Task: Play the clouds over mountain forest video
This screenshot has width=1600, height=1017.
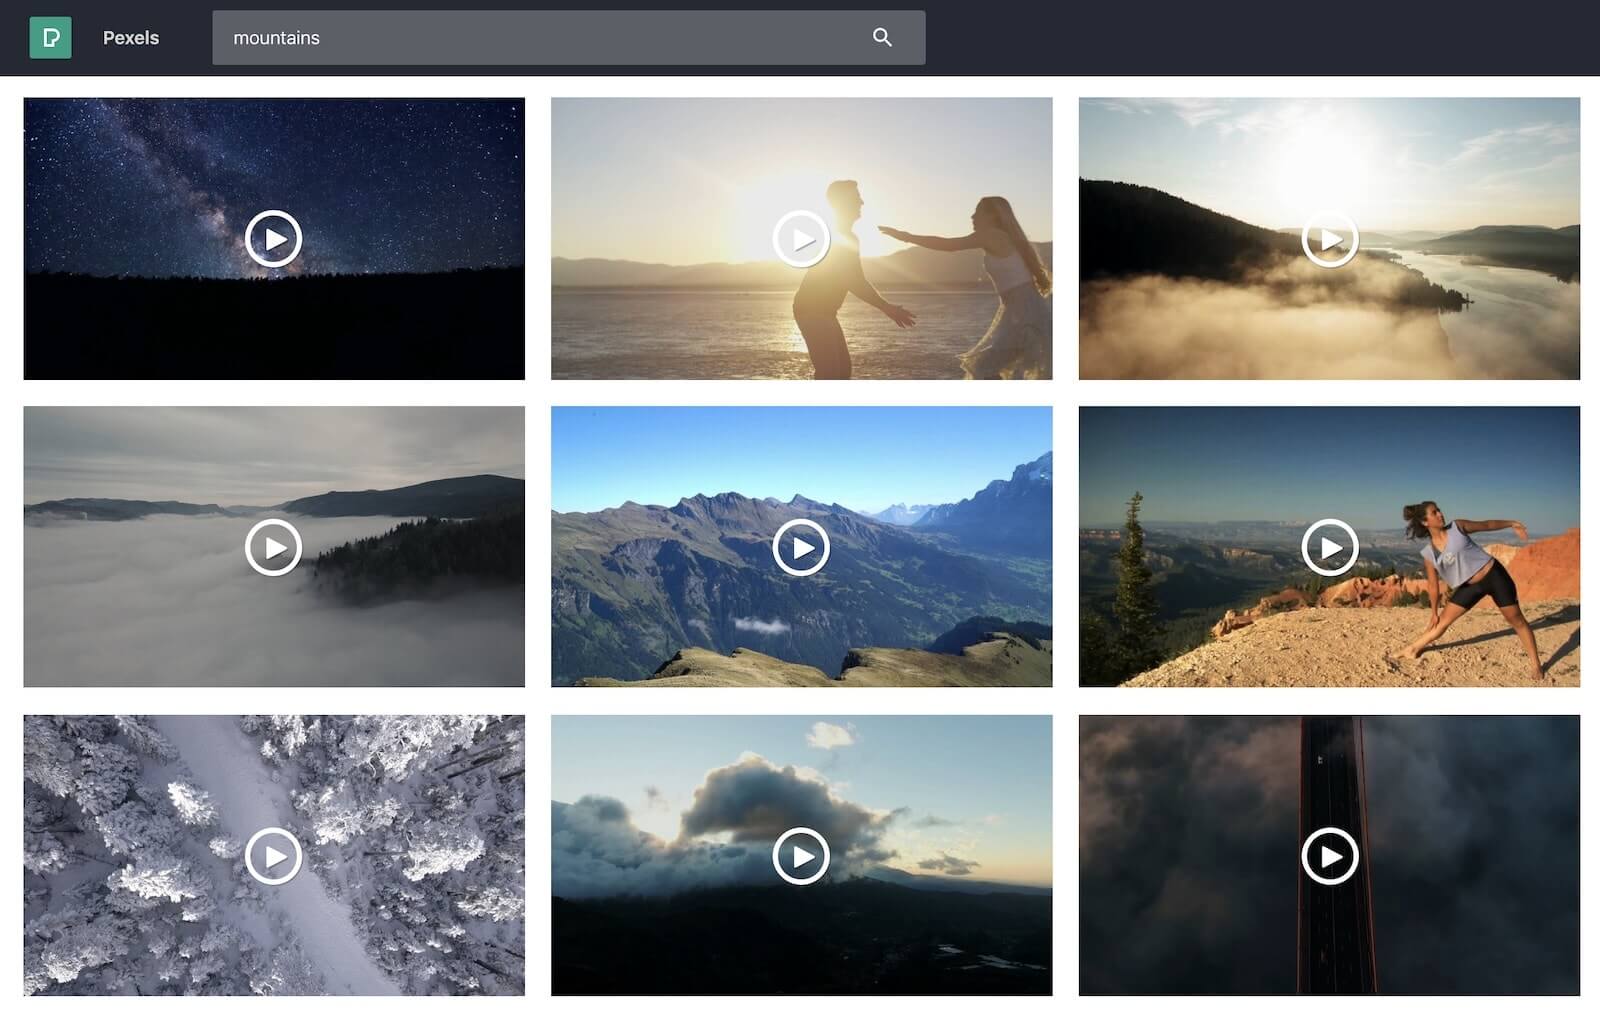Action: click(x=273, y=547)
